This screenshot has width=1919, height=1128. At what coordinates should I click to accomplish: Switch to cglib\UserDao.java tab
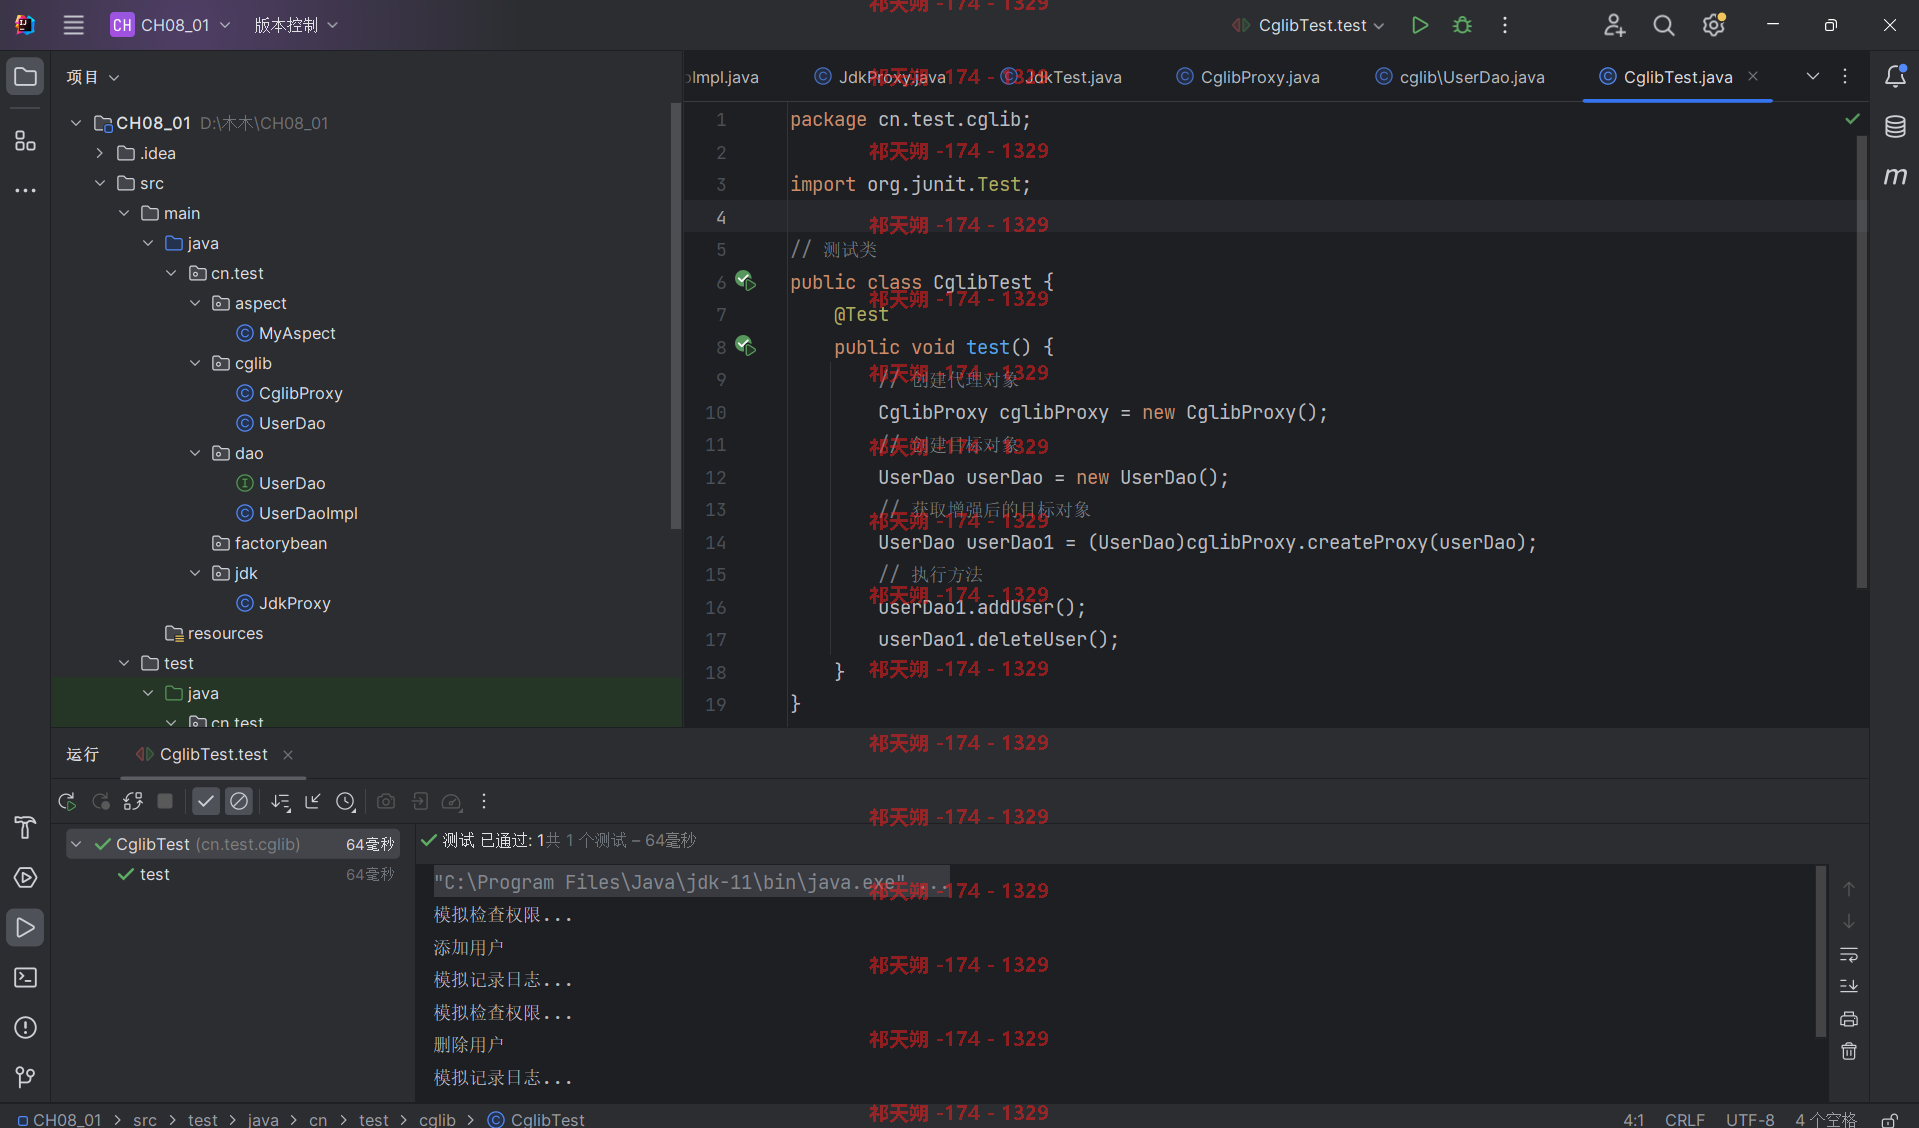coord(1460,77)
